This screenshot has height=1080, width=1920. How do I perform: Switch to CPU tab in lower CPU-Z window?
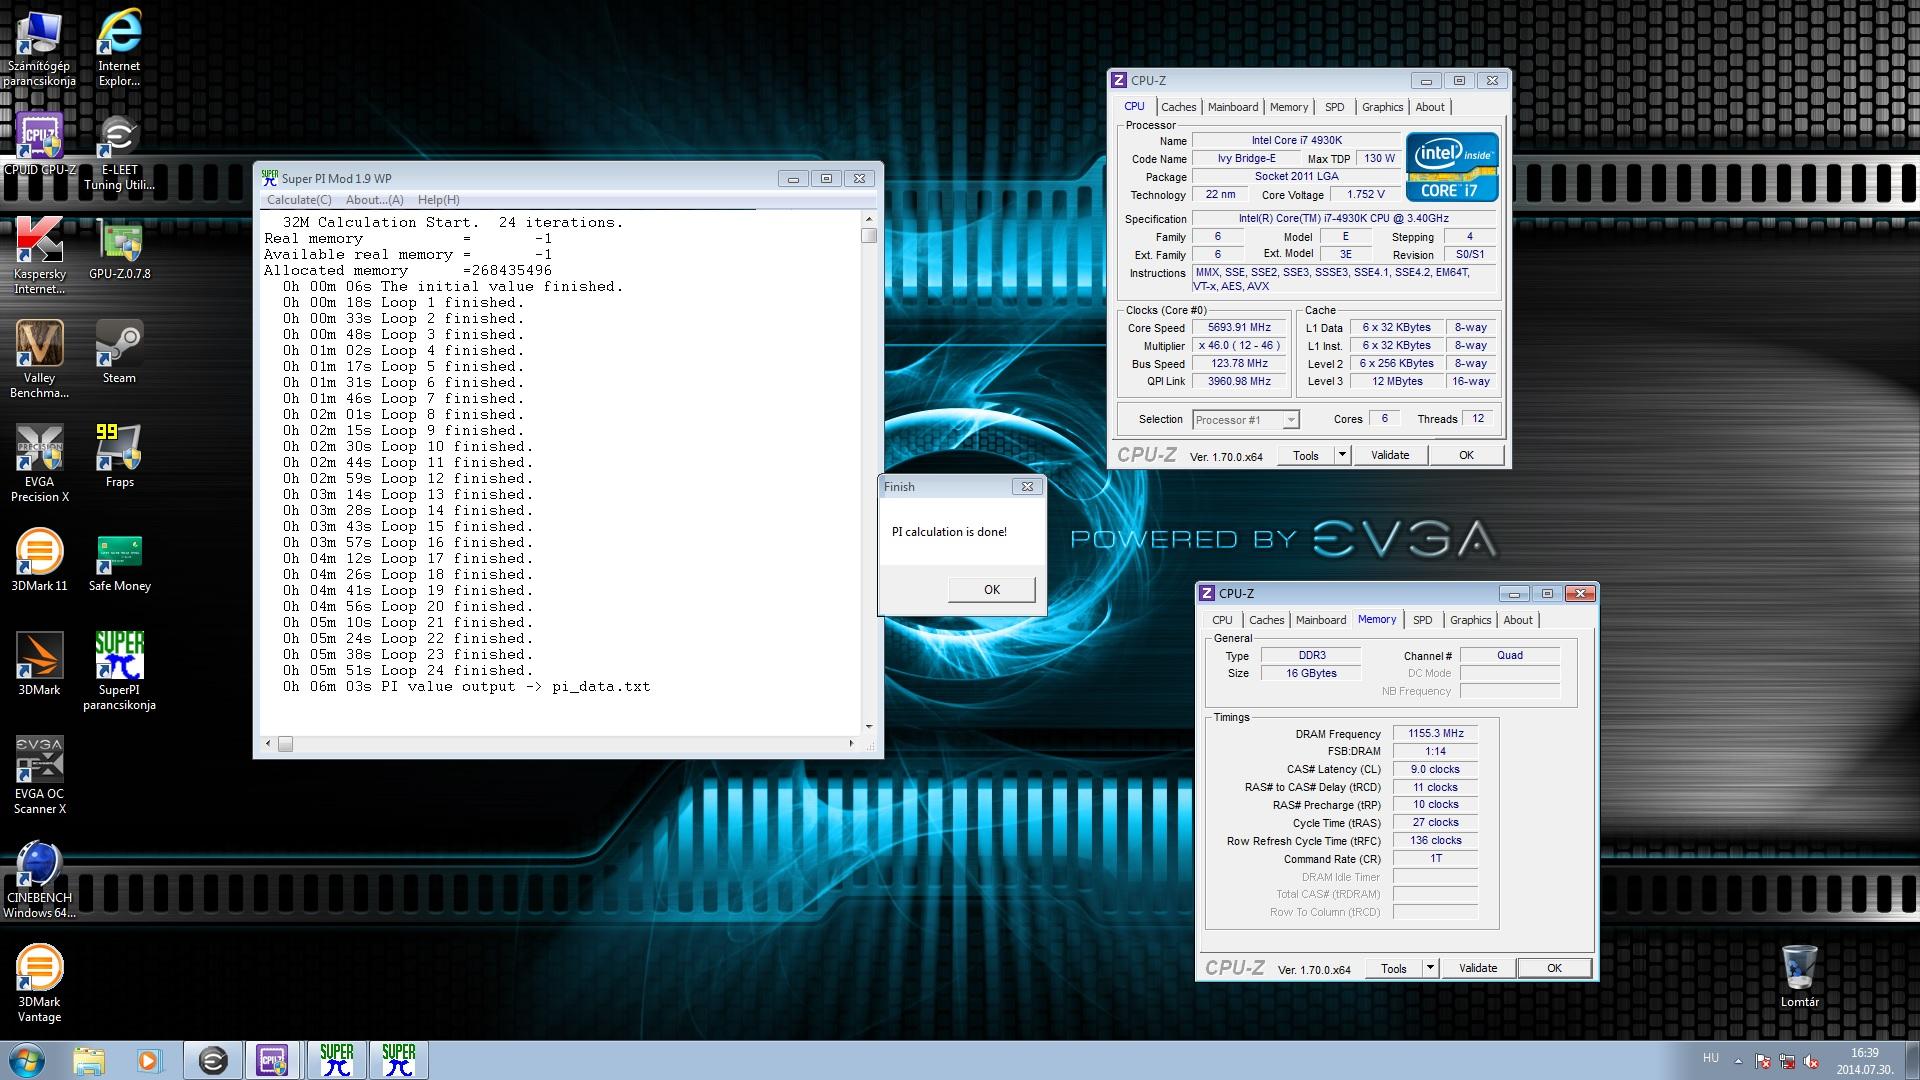(1222, 620)
